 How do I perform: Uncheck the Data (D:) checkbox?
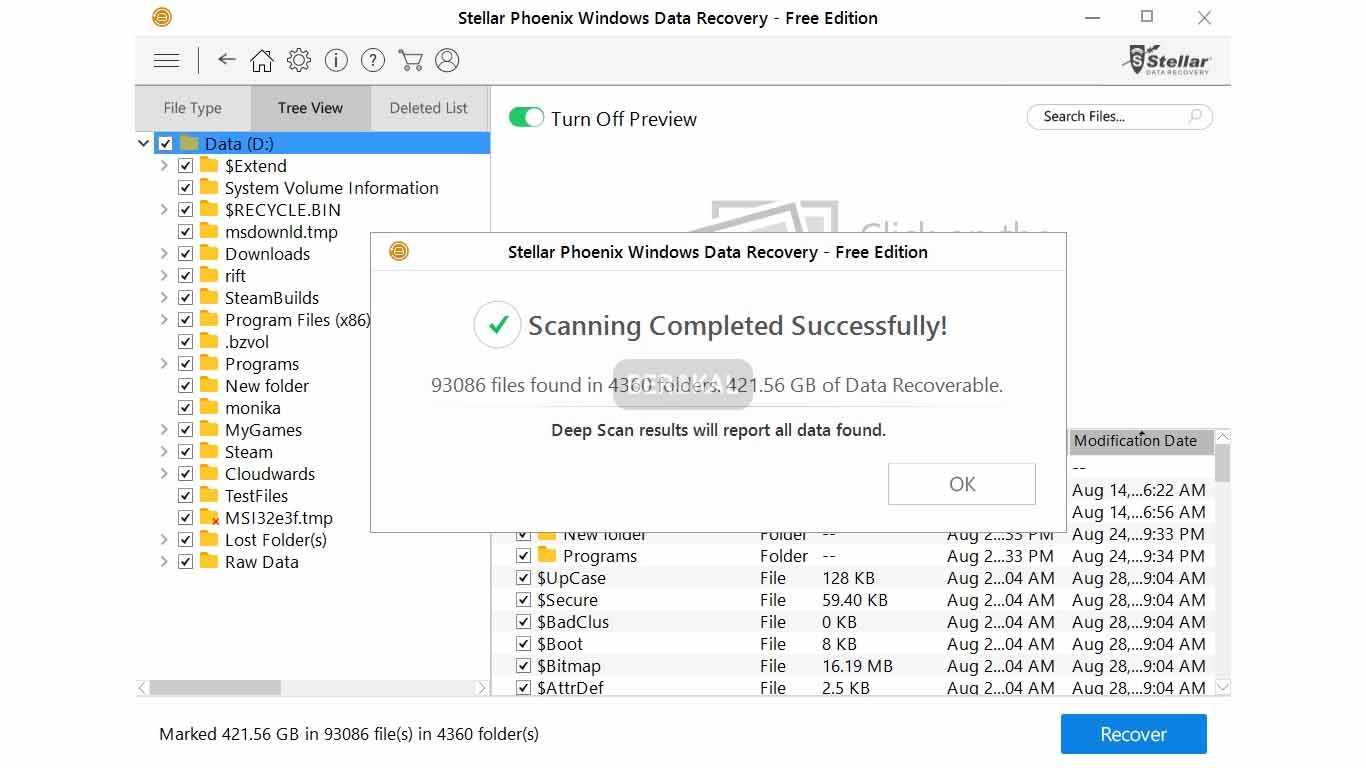tap(166, 144)
